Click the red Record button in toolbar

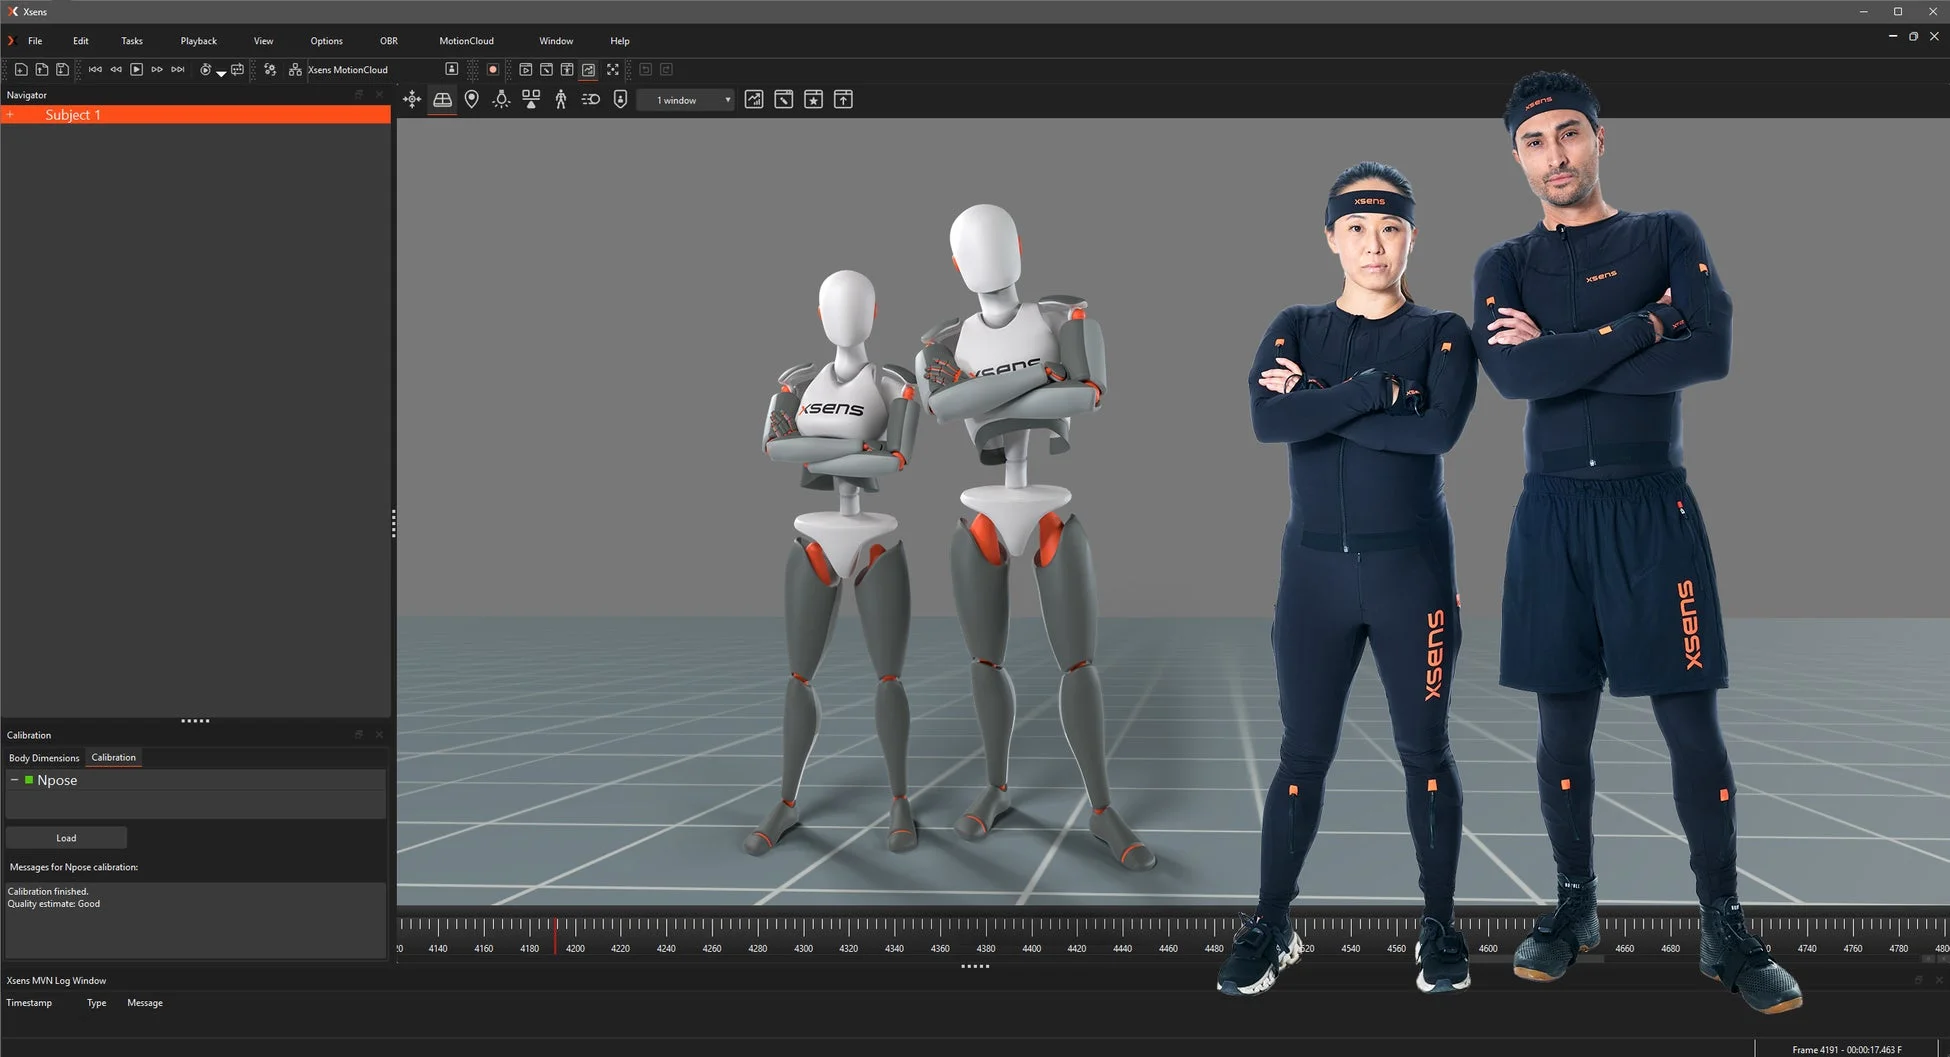pos(493,70)
